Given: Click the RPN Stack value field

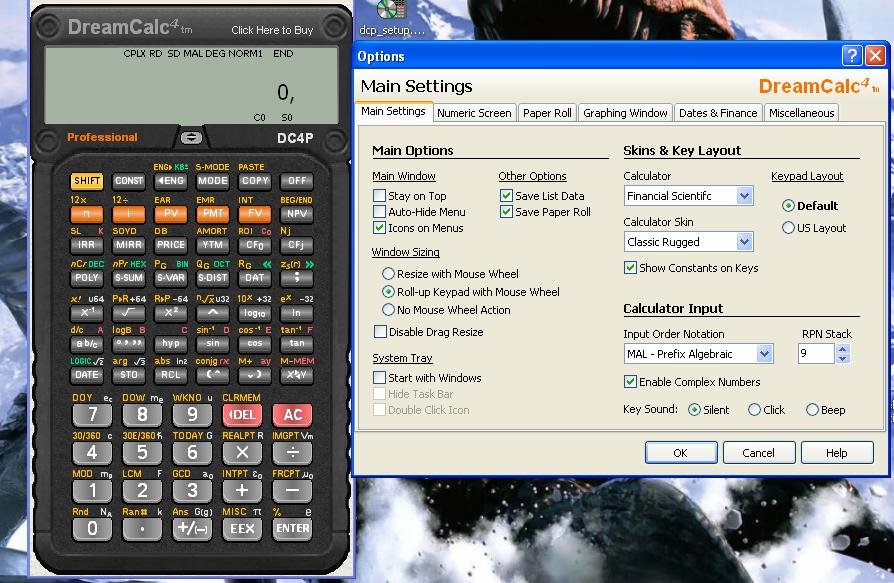Looking at the screenshot, I should 816,353.
